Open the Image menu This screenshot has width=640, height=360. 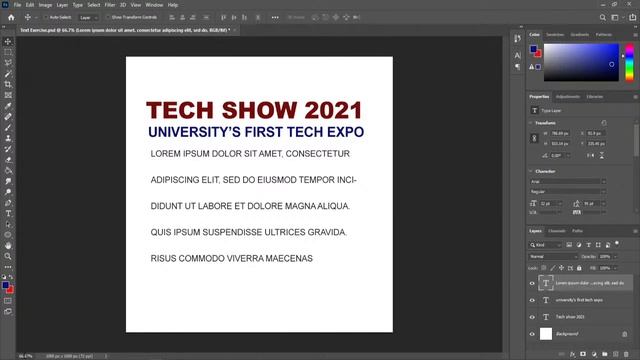tap(45, 5)
